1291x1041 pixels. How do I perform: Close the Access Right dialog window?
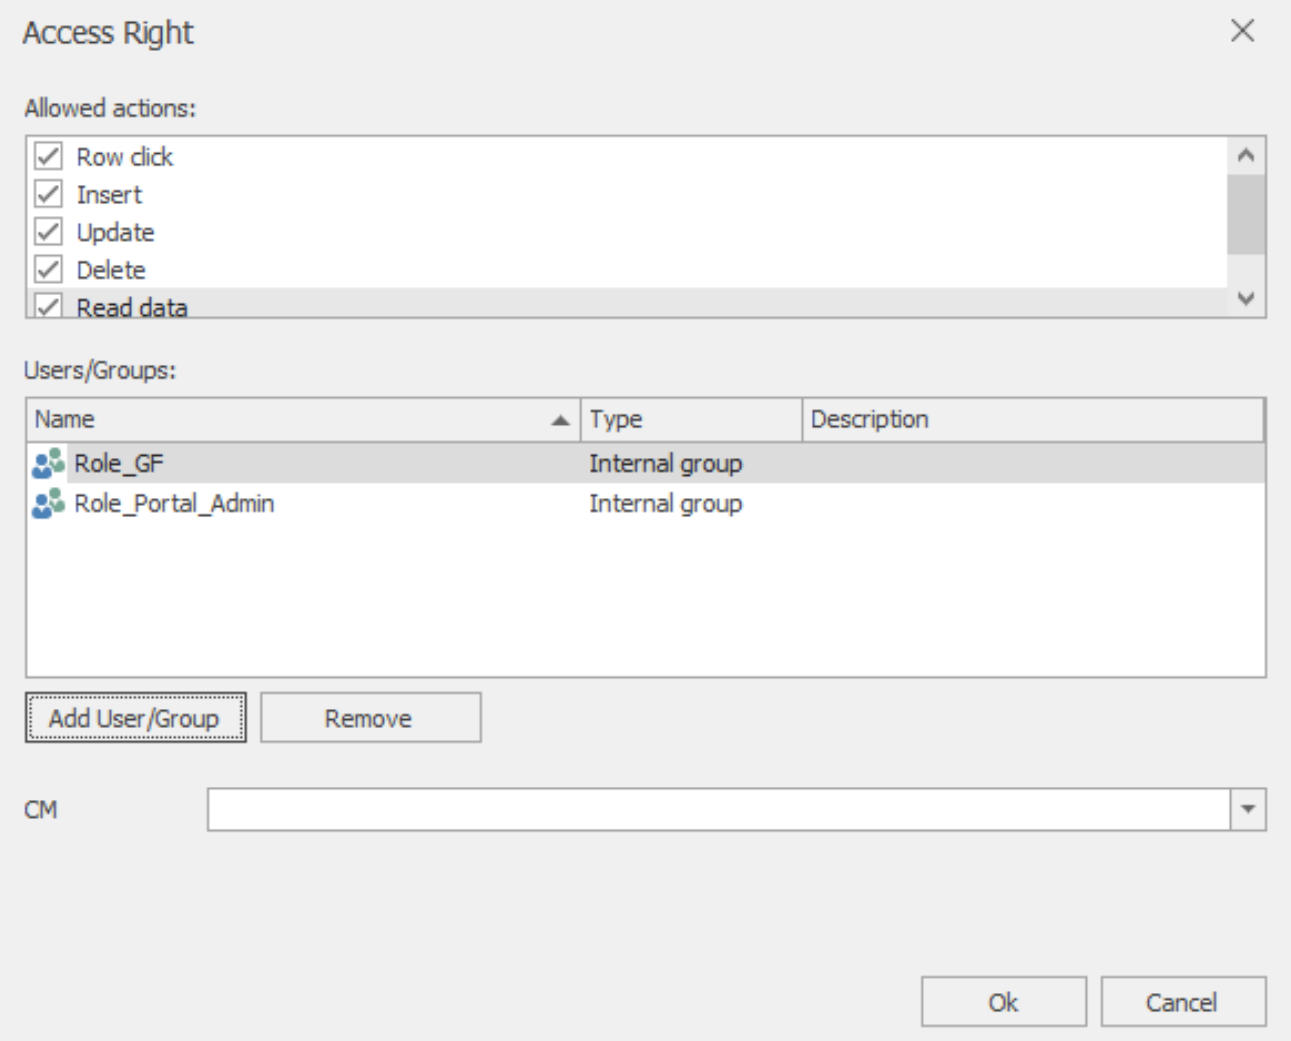tap(1242, 31)
